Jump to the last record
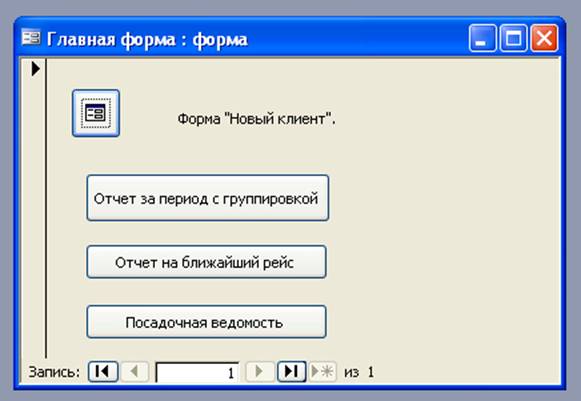 292,371
